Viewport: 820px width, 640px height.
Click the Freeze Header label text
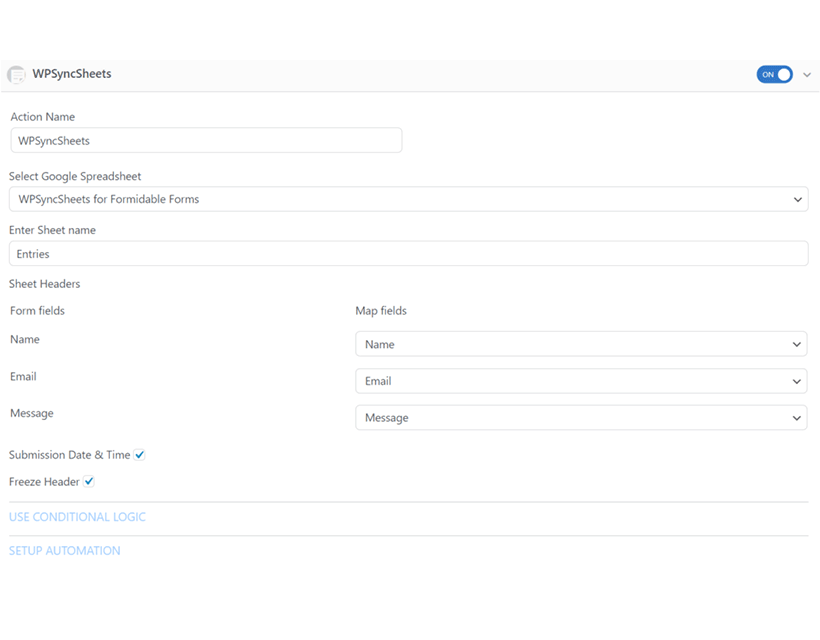tap(44, 482)
